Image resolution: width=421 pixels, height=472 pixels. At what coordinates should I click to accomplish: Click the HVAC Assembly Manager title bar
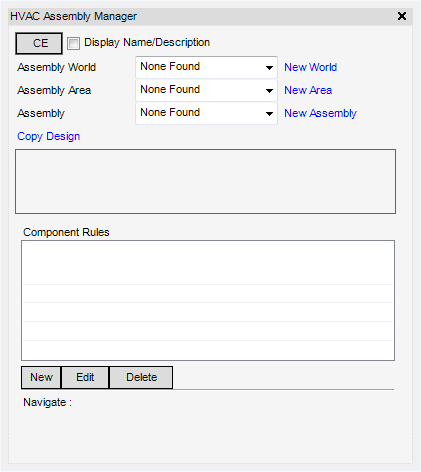(210, 16)
